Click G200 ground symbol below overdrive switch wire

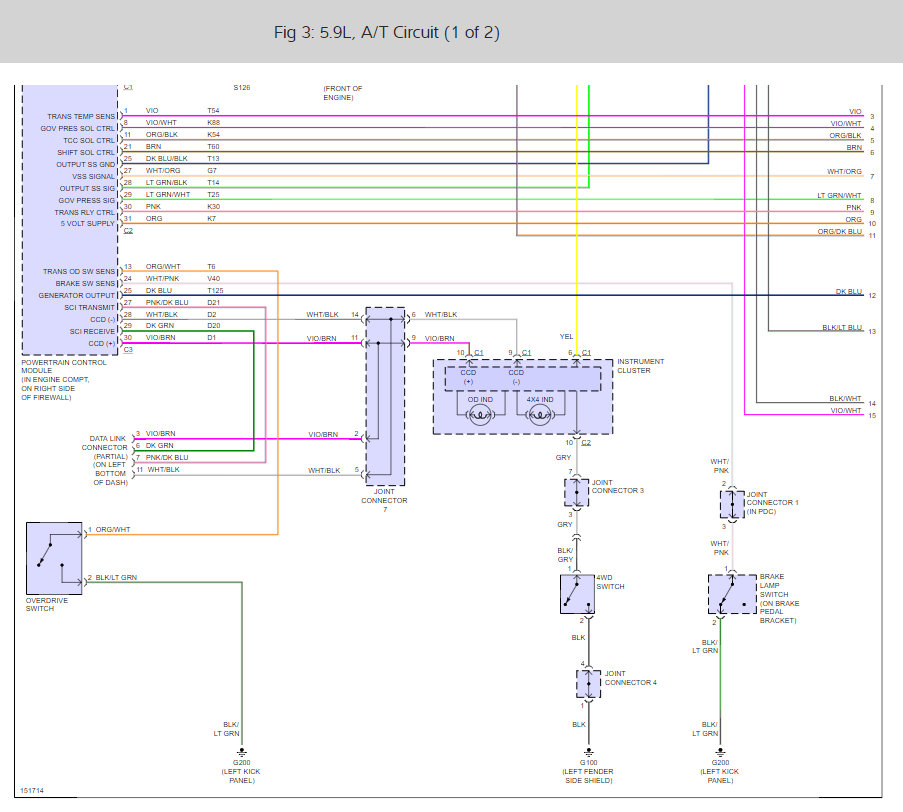pos(240,751)
